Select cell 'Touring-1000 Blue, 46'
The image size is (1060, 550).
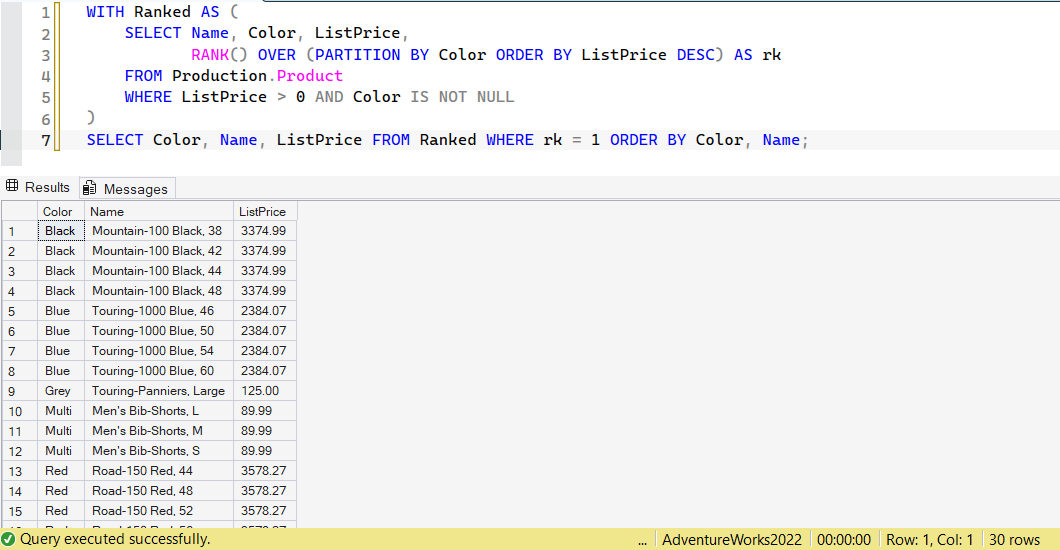(x=159, y=311)
